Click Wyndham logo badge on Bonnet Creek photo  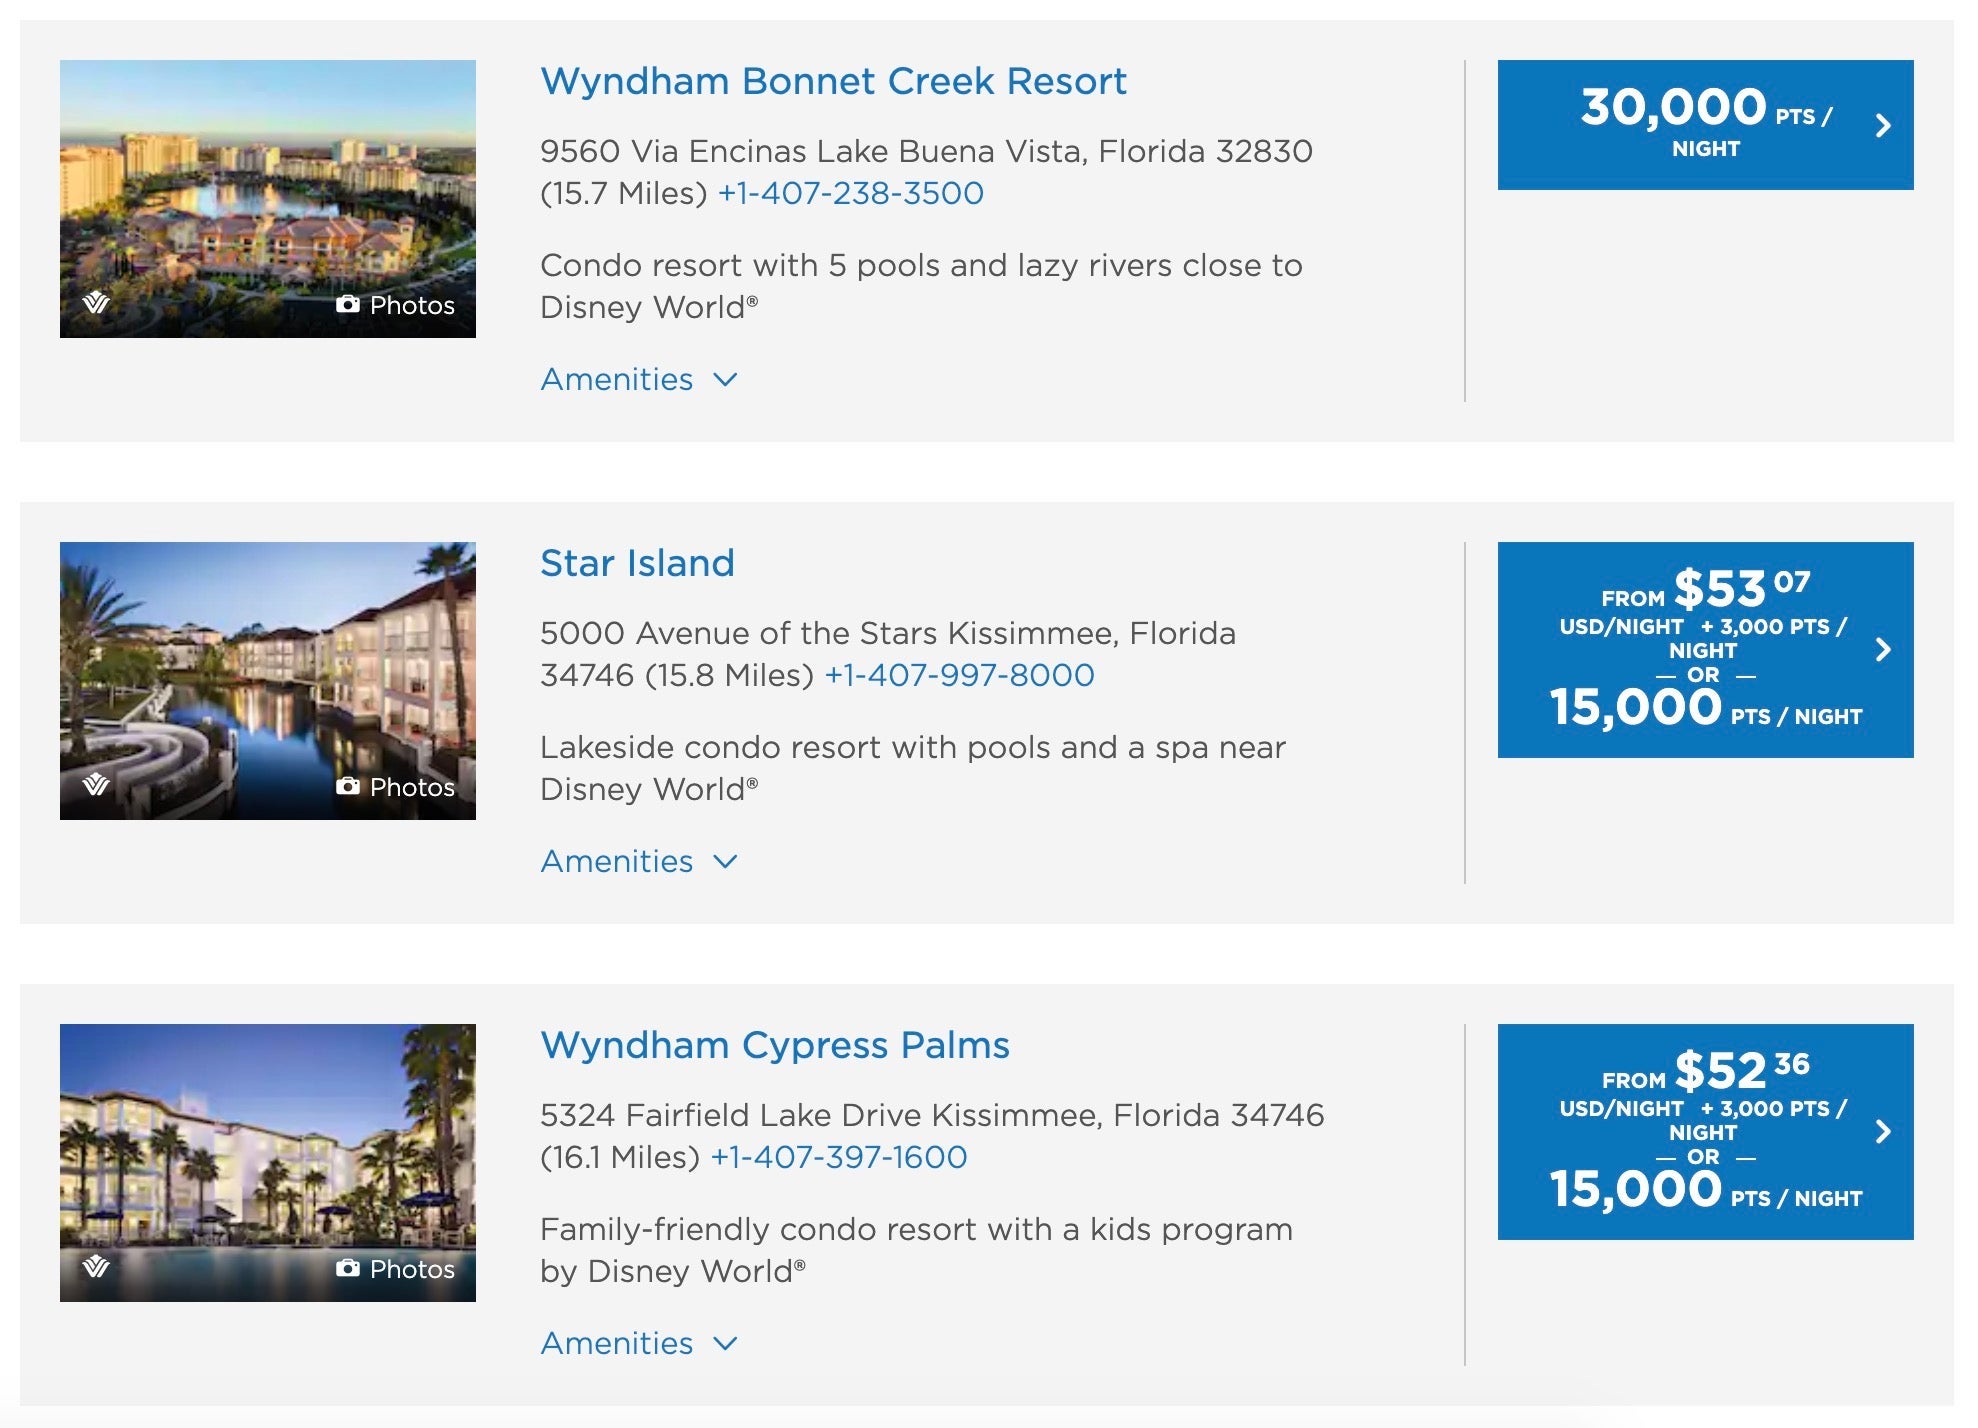[x=96, y=302]
